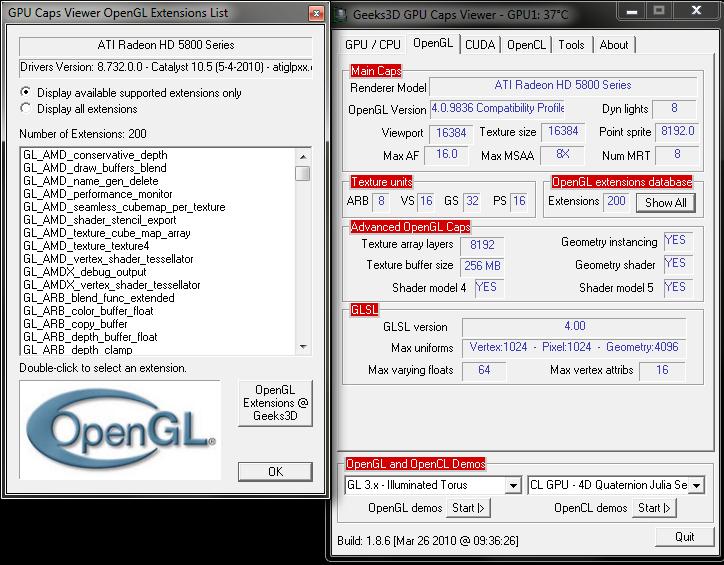724x565 pixels.
Task: Click the extensions list scroll down arrow
Action: [303, 347]
